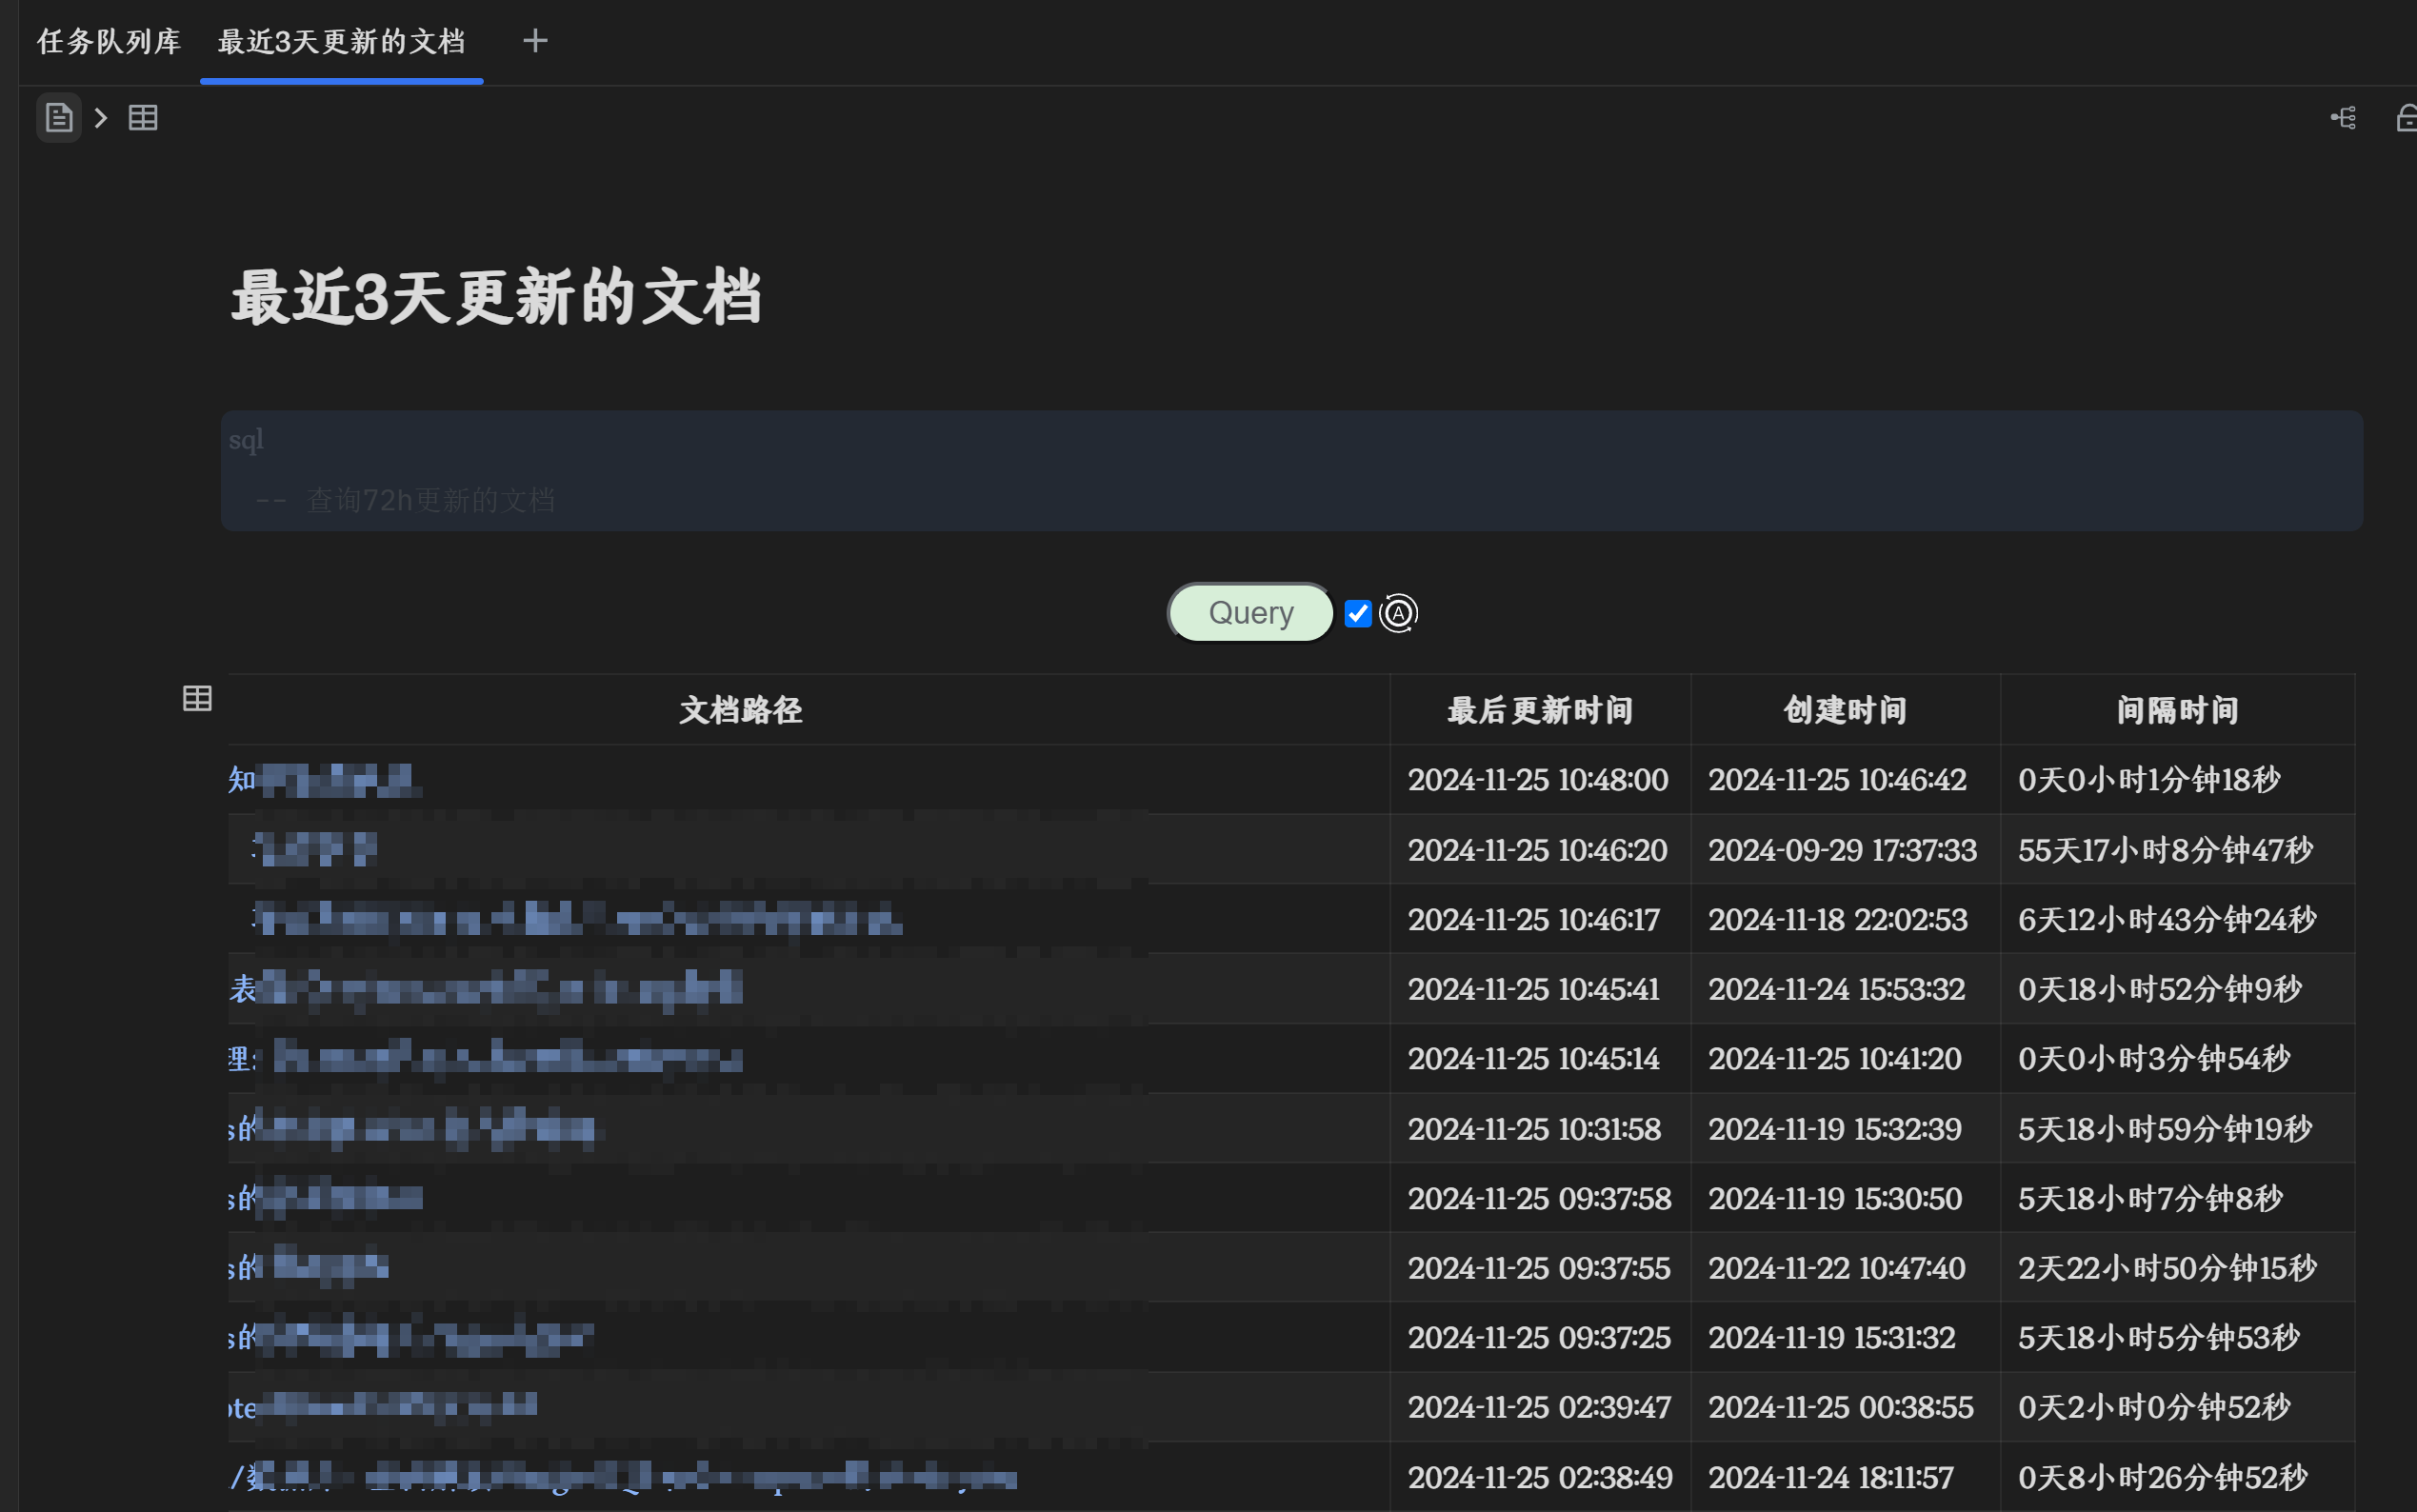Add a new tab with plus icon
This screenshot has width=2417, height=1512.
[535, 41]
